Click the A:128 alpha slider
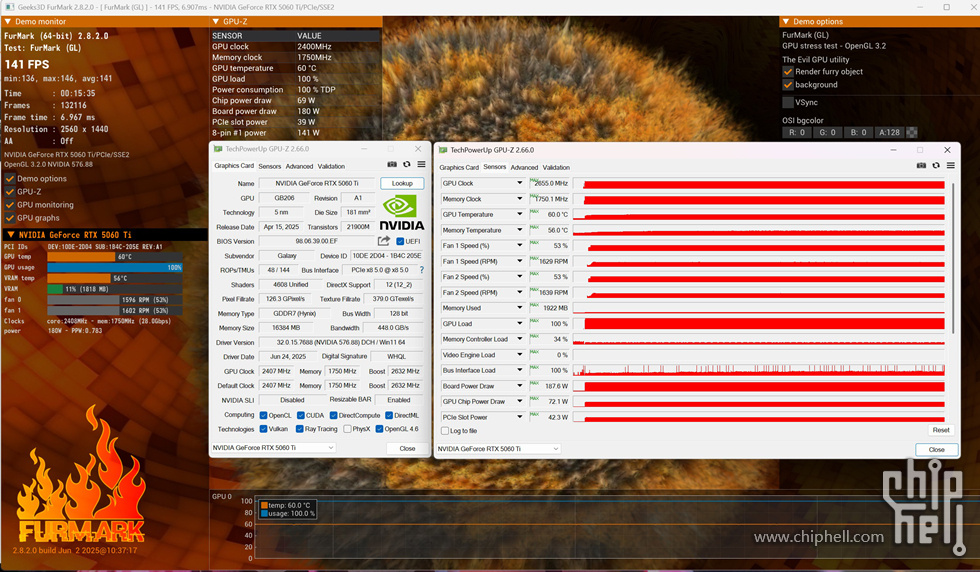The width and height of the screenshot is (980, 572). click(889, 133)
